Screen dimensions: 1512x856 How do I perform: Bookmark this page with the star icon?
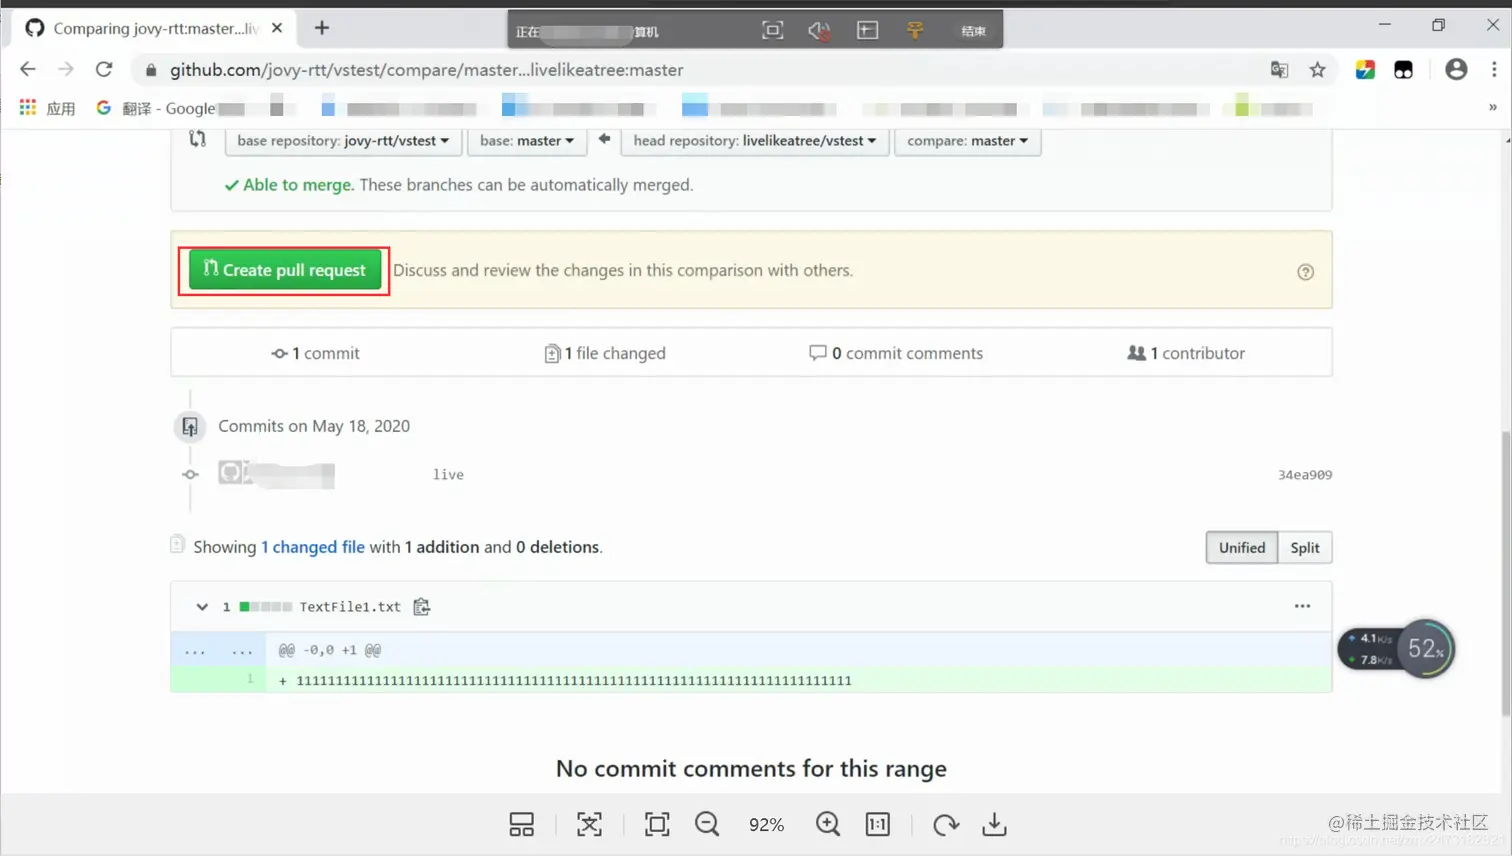pos(1318,69)
